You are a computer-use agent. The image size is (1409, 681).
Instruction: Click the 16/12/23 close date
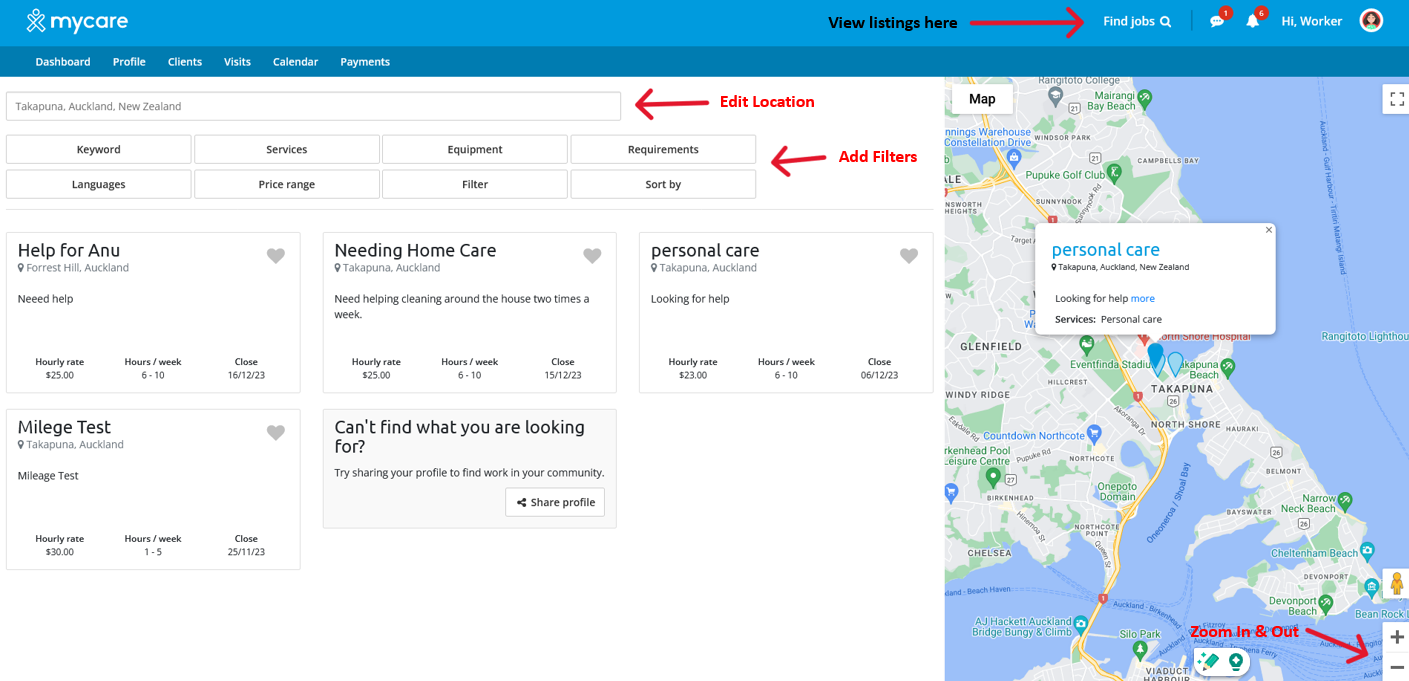pyautogui.click(x=246, y=375)
